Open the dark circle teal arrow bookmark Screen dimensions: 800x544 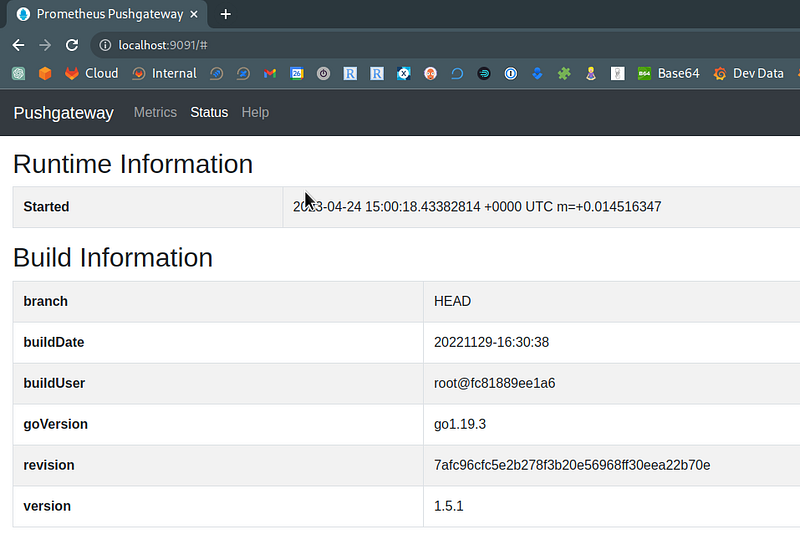click(x=484, y=73)
